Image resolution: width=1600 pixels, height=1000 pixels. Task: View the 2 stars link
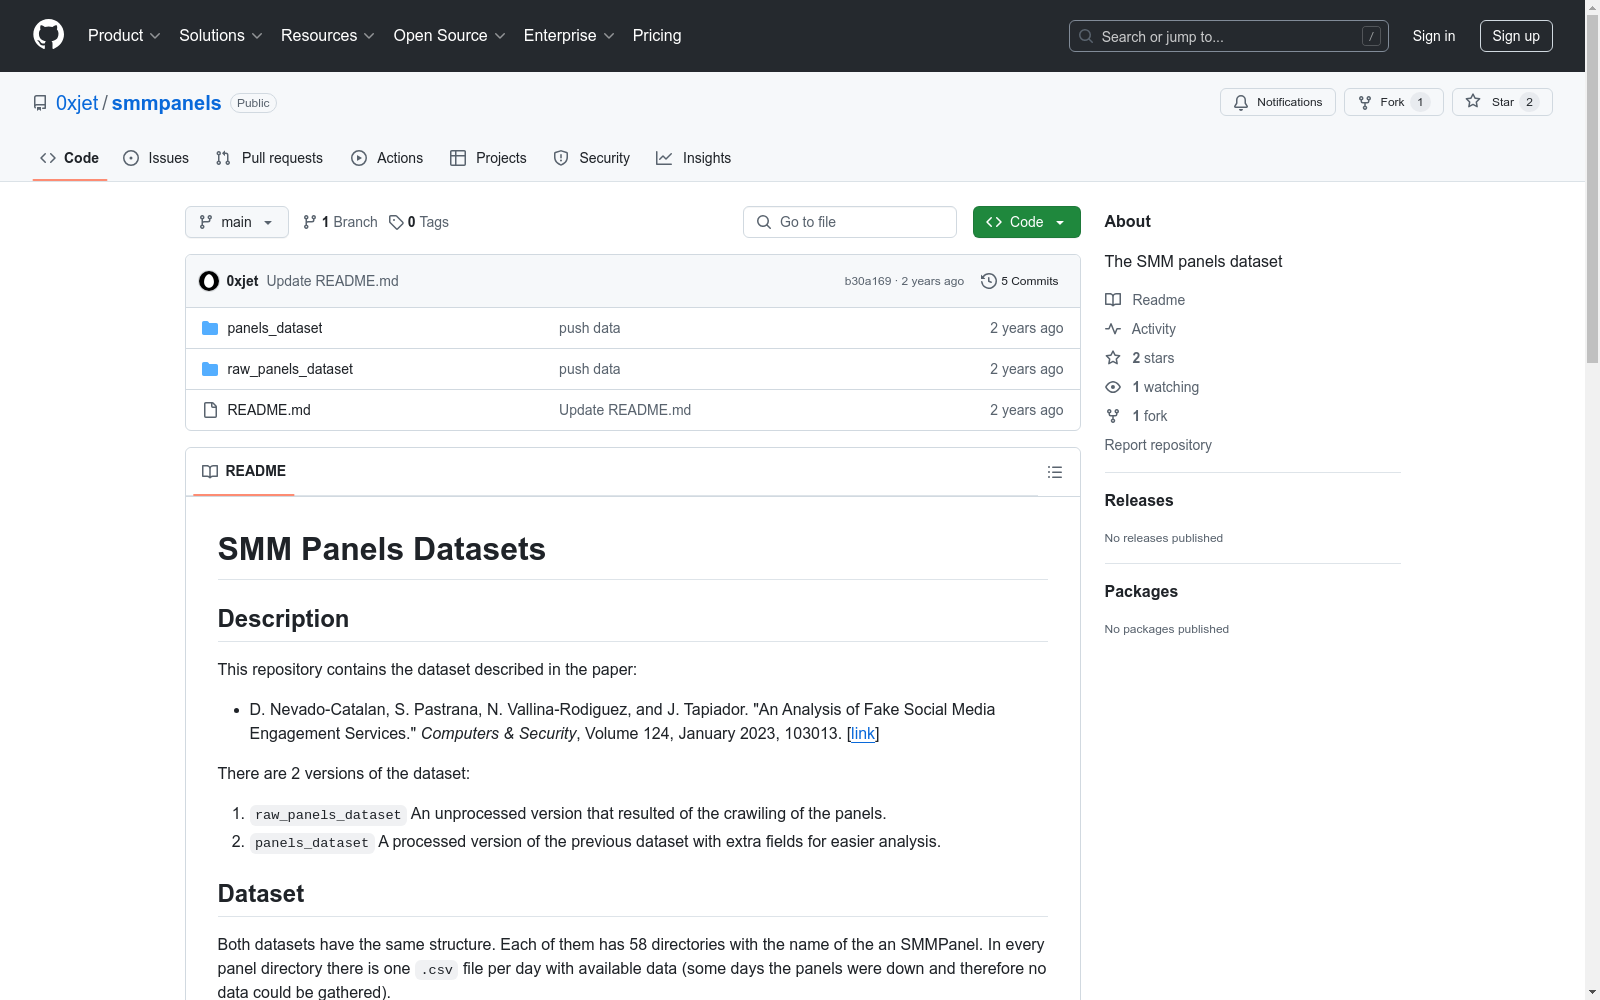point(1140,358)
